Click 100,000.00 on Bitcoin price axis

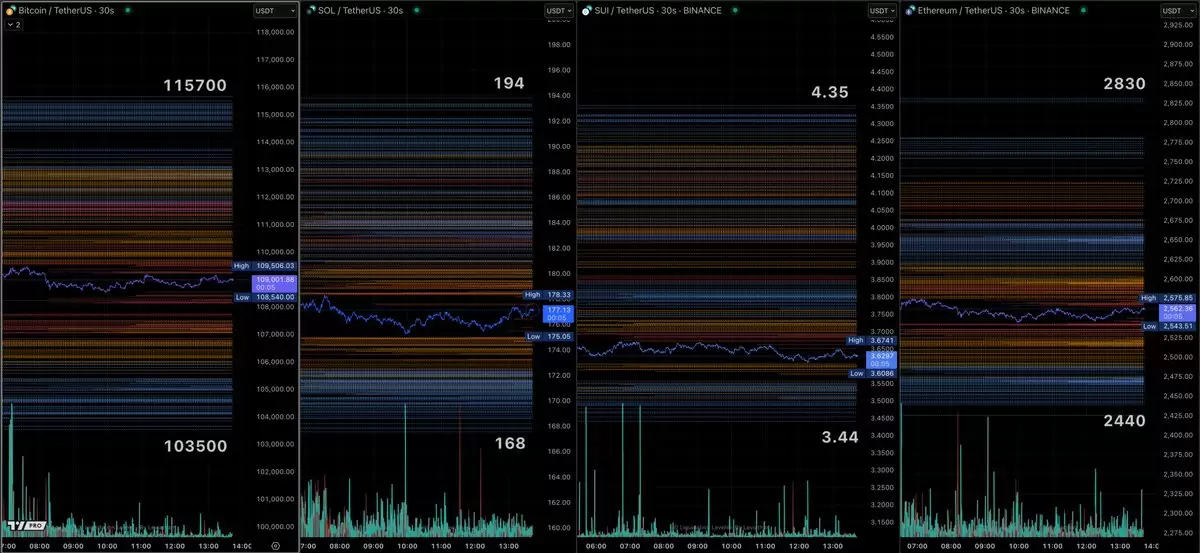(275, 526)
